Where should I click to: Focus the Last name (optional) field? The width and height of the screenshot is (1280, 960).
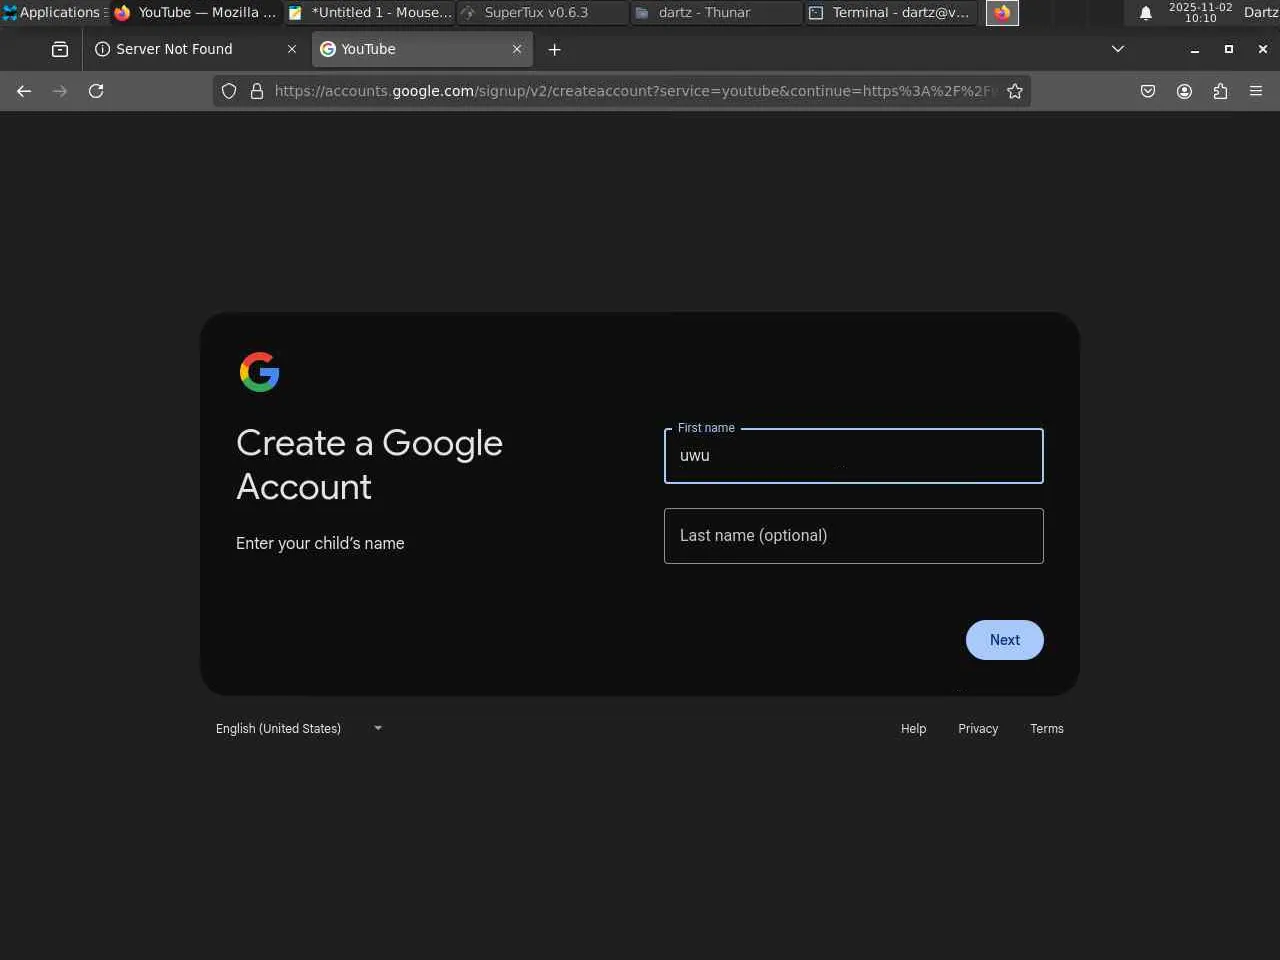tap(853, 536)
